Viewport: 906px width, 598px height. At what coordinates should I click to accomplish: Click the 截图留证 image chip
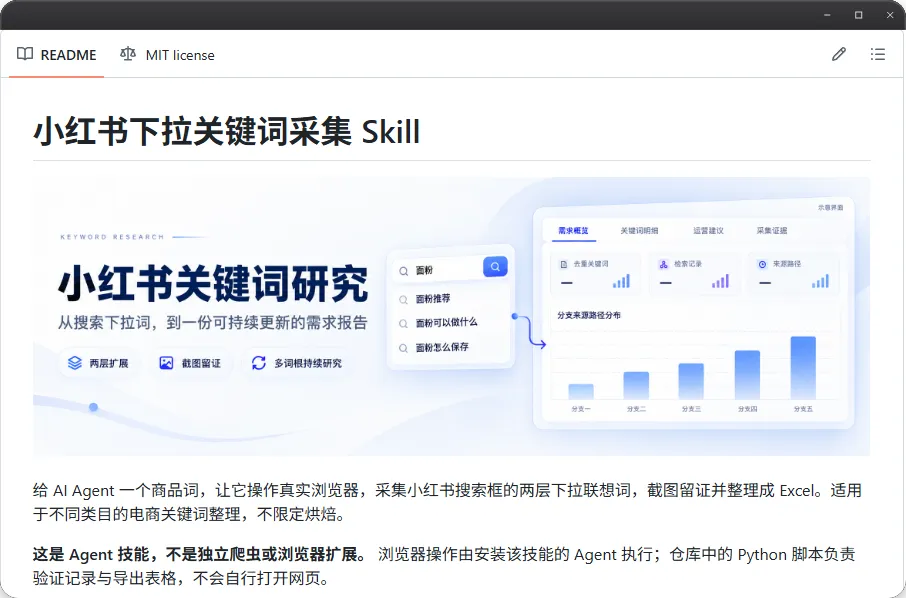pos(190,363)
